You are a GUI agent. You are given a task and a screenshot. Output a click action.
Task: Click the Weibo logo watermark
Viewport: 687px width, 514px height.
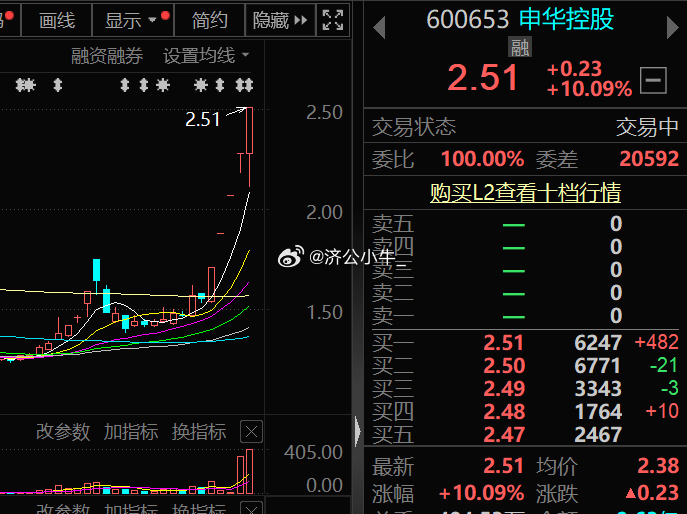pos(290,257)
